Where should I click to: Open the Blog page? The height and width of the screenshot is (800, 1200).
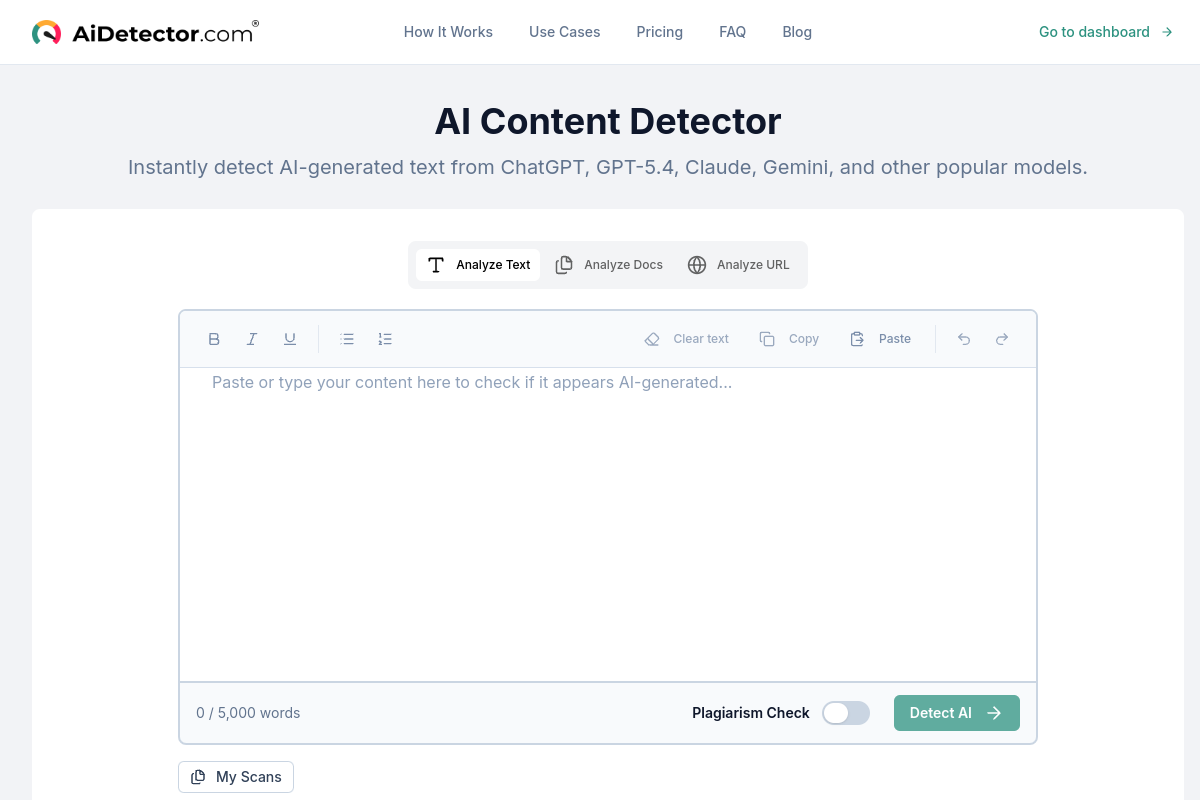click(797, 32)
